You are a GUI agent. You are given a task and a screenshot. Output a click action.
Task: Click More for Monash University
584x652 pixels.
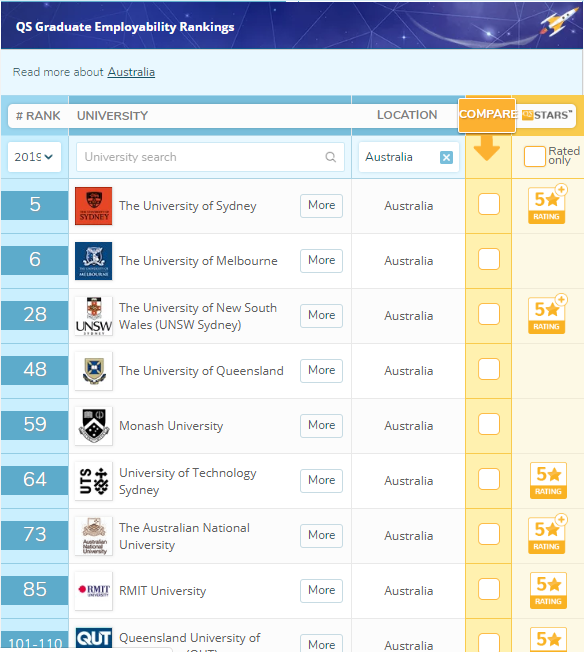pos(322,425)
